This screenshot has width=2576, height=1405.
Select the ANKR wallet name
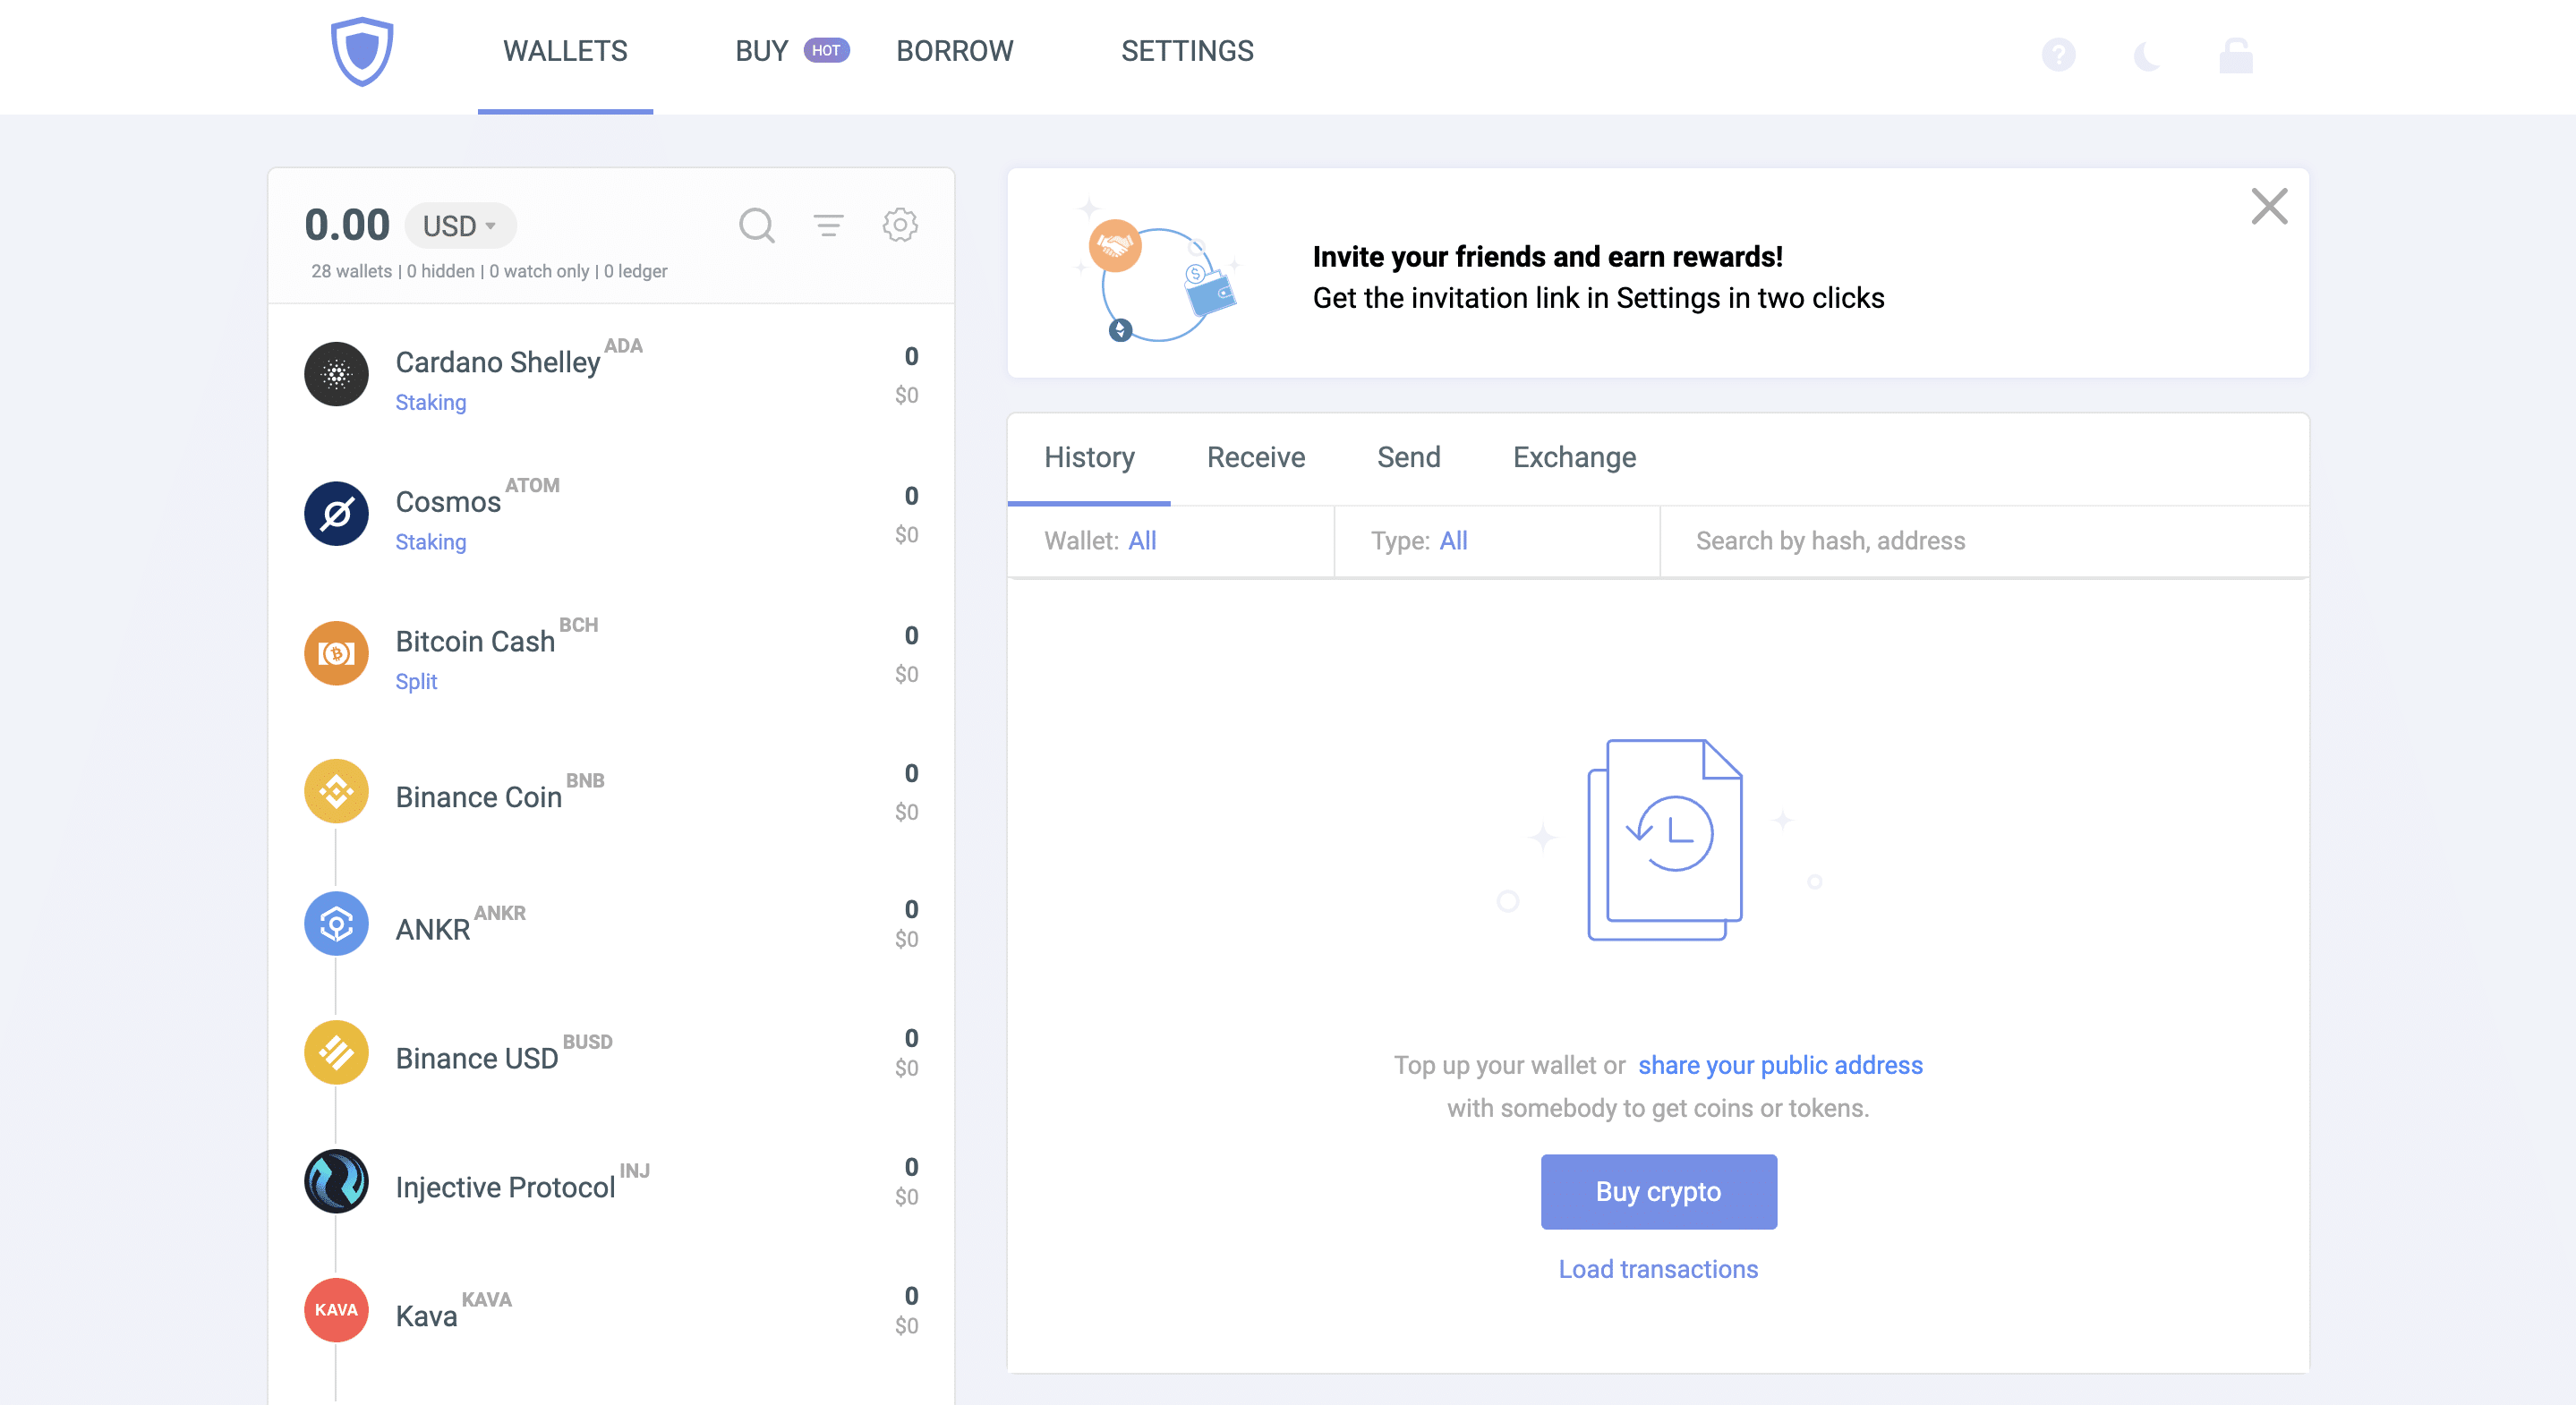point(432,929)
